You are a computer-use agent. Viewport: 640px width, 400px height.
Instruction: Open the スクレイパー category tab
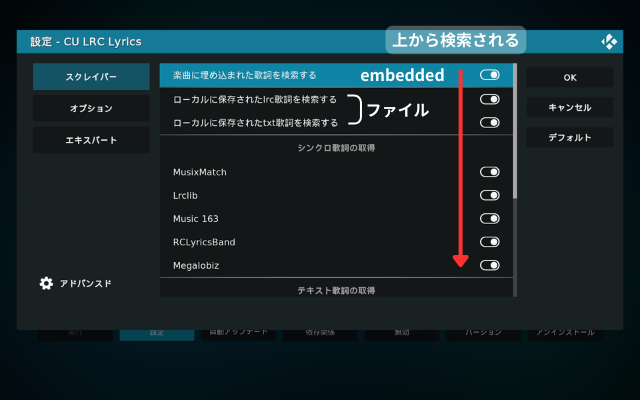coord(91,77)
